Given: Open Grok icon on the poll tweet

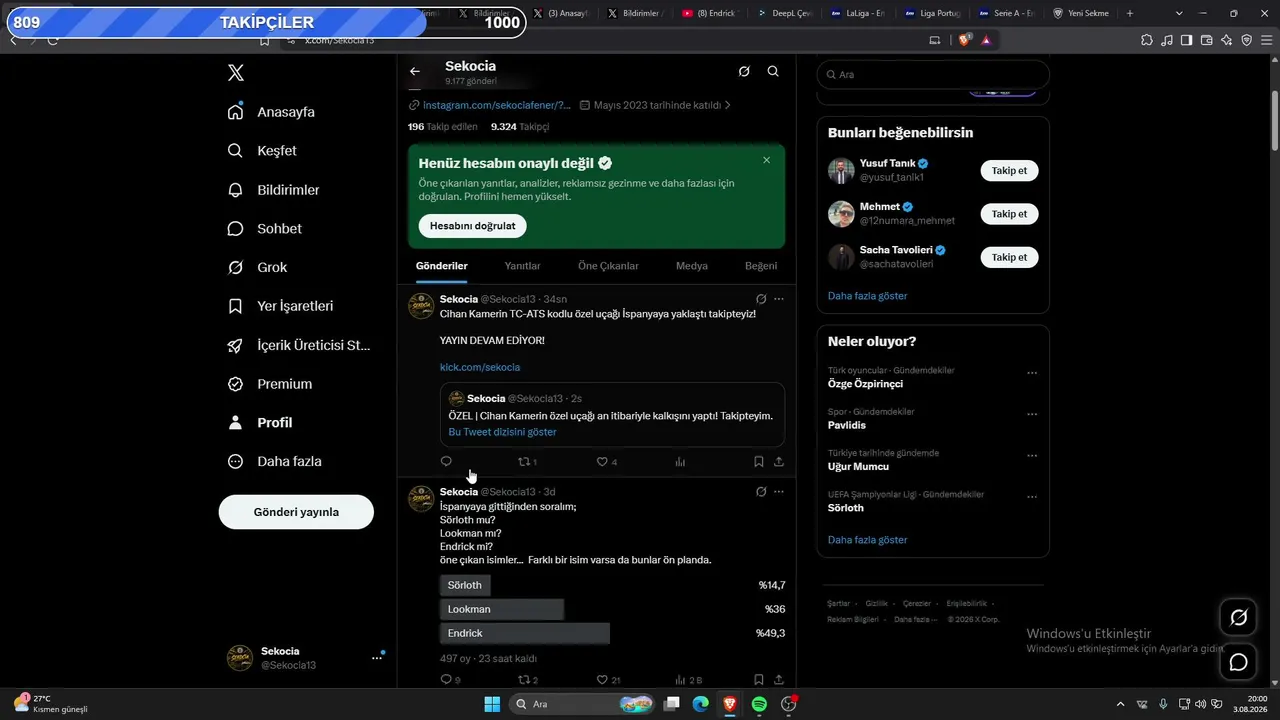Looking at the screenshot, I should pos(761,492).
